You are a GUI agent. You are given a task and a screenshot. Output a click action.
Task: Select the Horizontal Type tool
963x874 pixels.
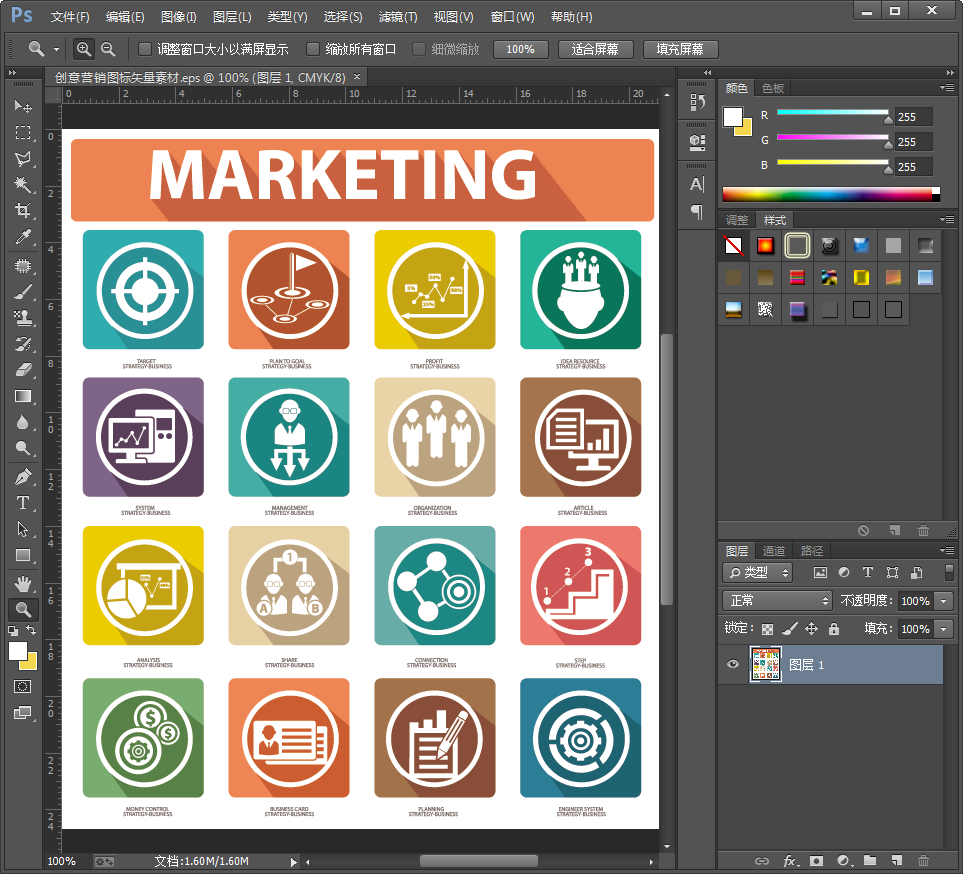click(x=22, y=502)
